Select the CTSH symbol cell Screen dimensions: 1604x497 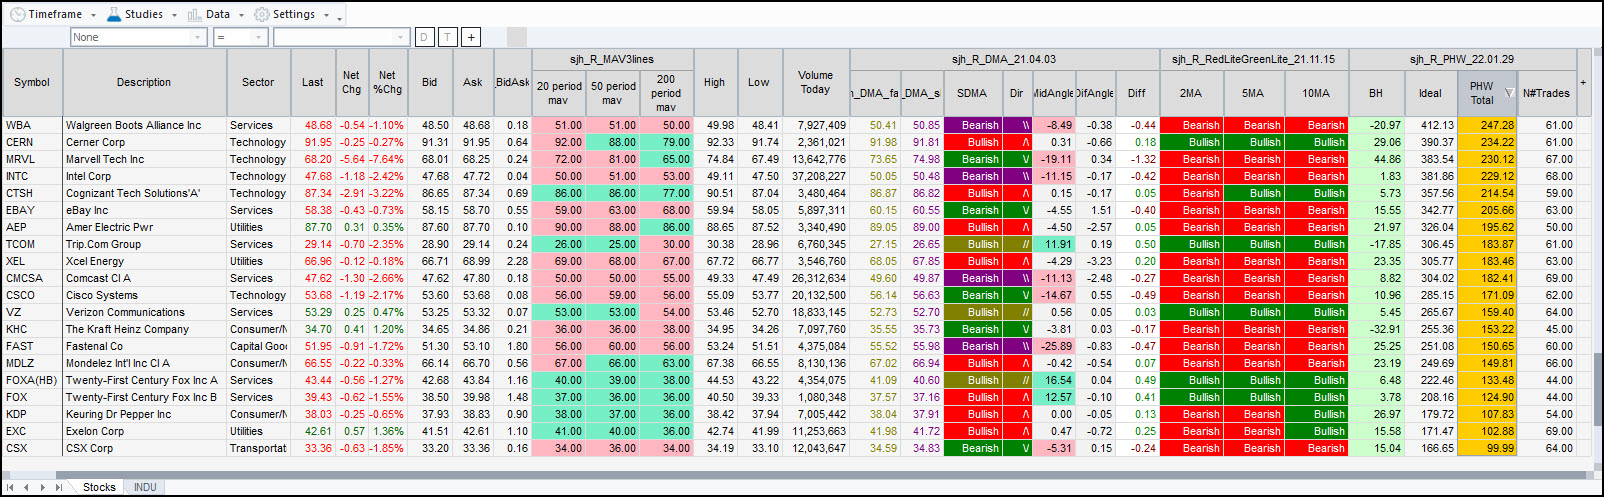coord(32,193)
